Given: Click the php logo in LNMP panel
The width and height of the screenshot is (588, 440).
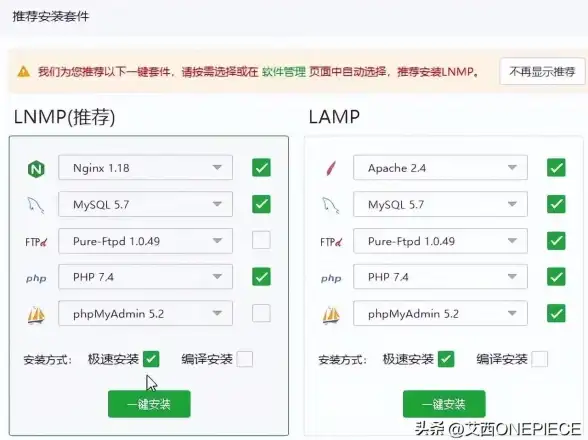Looking at the screenshot, I should (36, 278).
